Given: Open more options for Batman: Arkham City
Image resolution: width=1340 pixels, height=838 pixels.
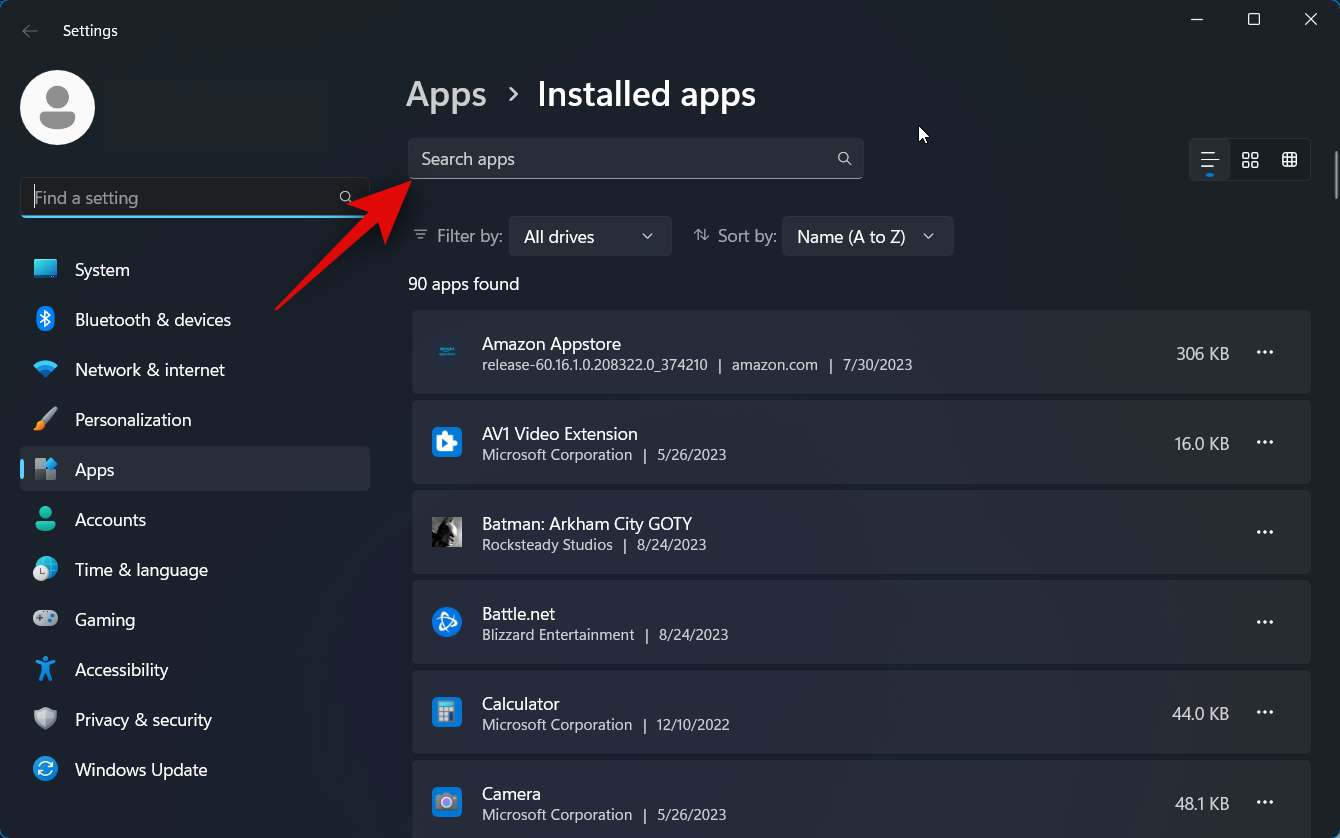Looking at the screenshot, I should [x=1264, y=533].
